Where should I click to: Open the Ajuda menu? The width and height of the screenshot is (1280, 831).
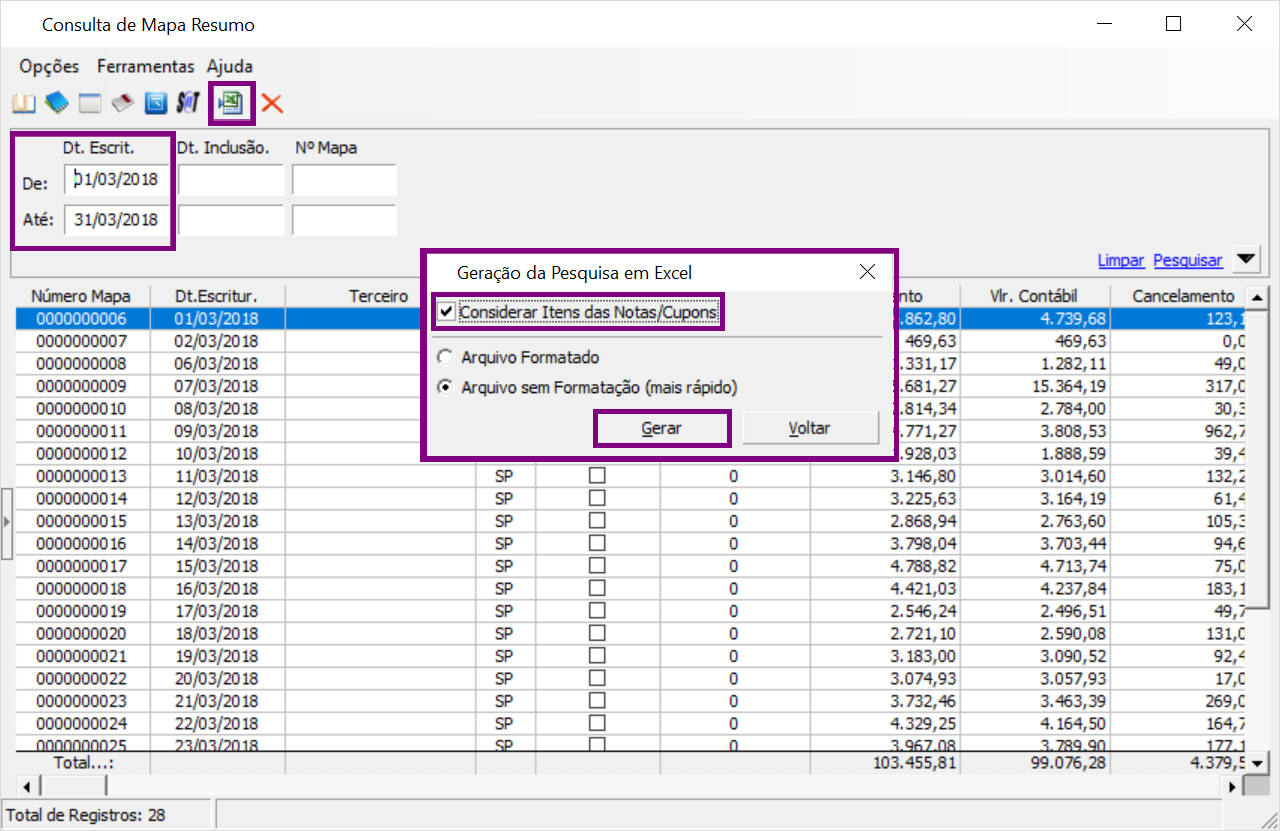point(230,67)
